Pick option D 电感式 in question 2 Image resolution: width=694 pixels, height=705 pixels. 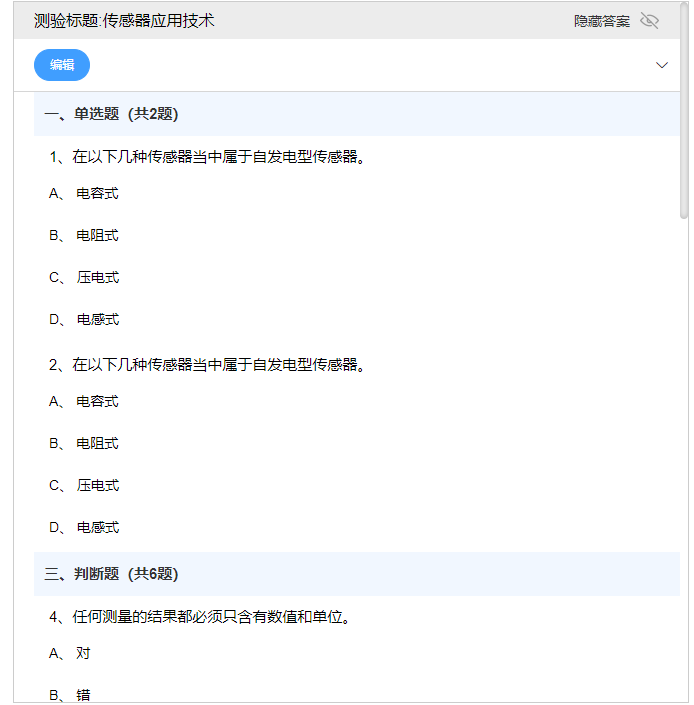click(x=97, y=527)
